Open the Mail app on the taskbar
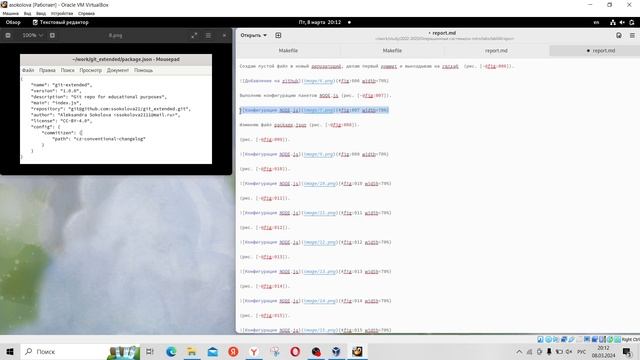Image resolution: width=640 pixels, height=360 pixels. 213,351
